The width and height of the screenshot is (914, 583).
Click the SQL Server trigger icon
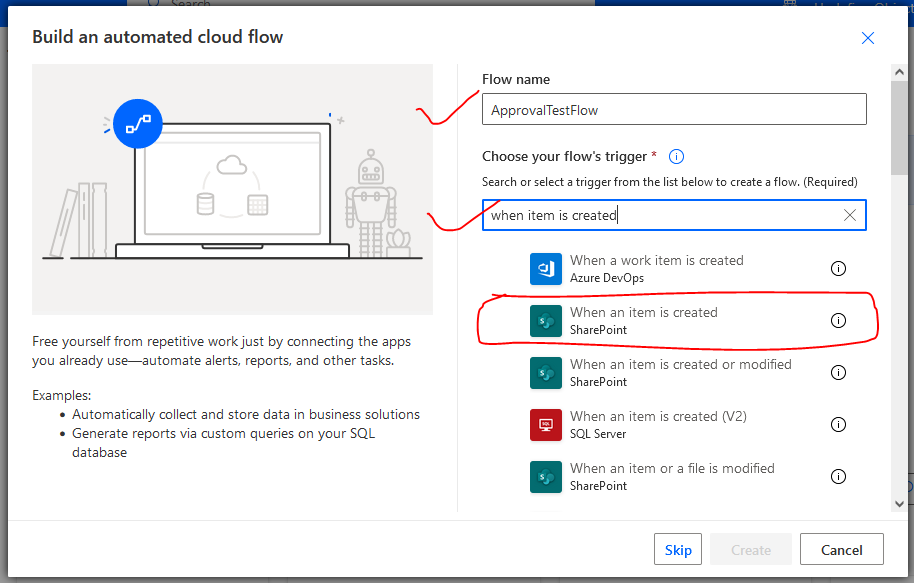click(x=546, y=425)
